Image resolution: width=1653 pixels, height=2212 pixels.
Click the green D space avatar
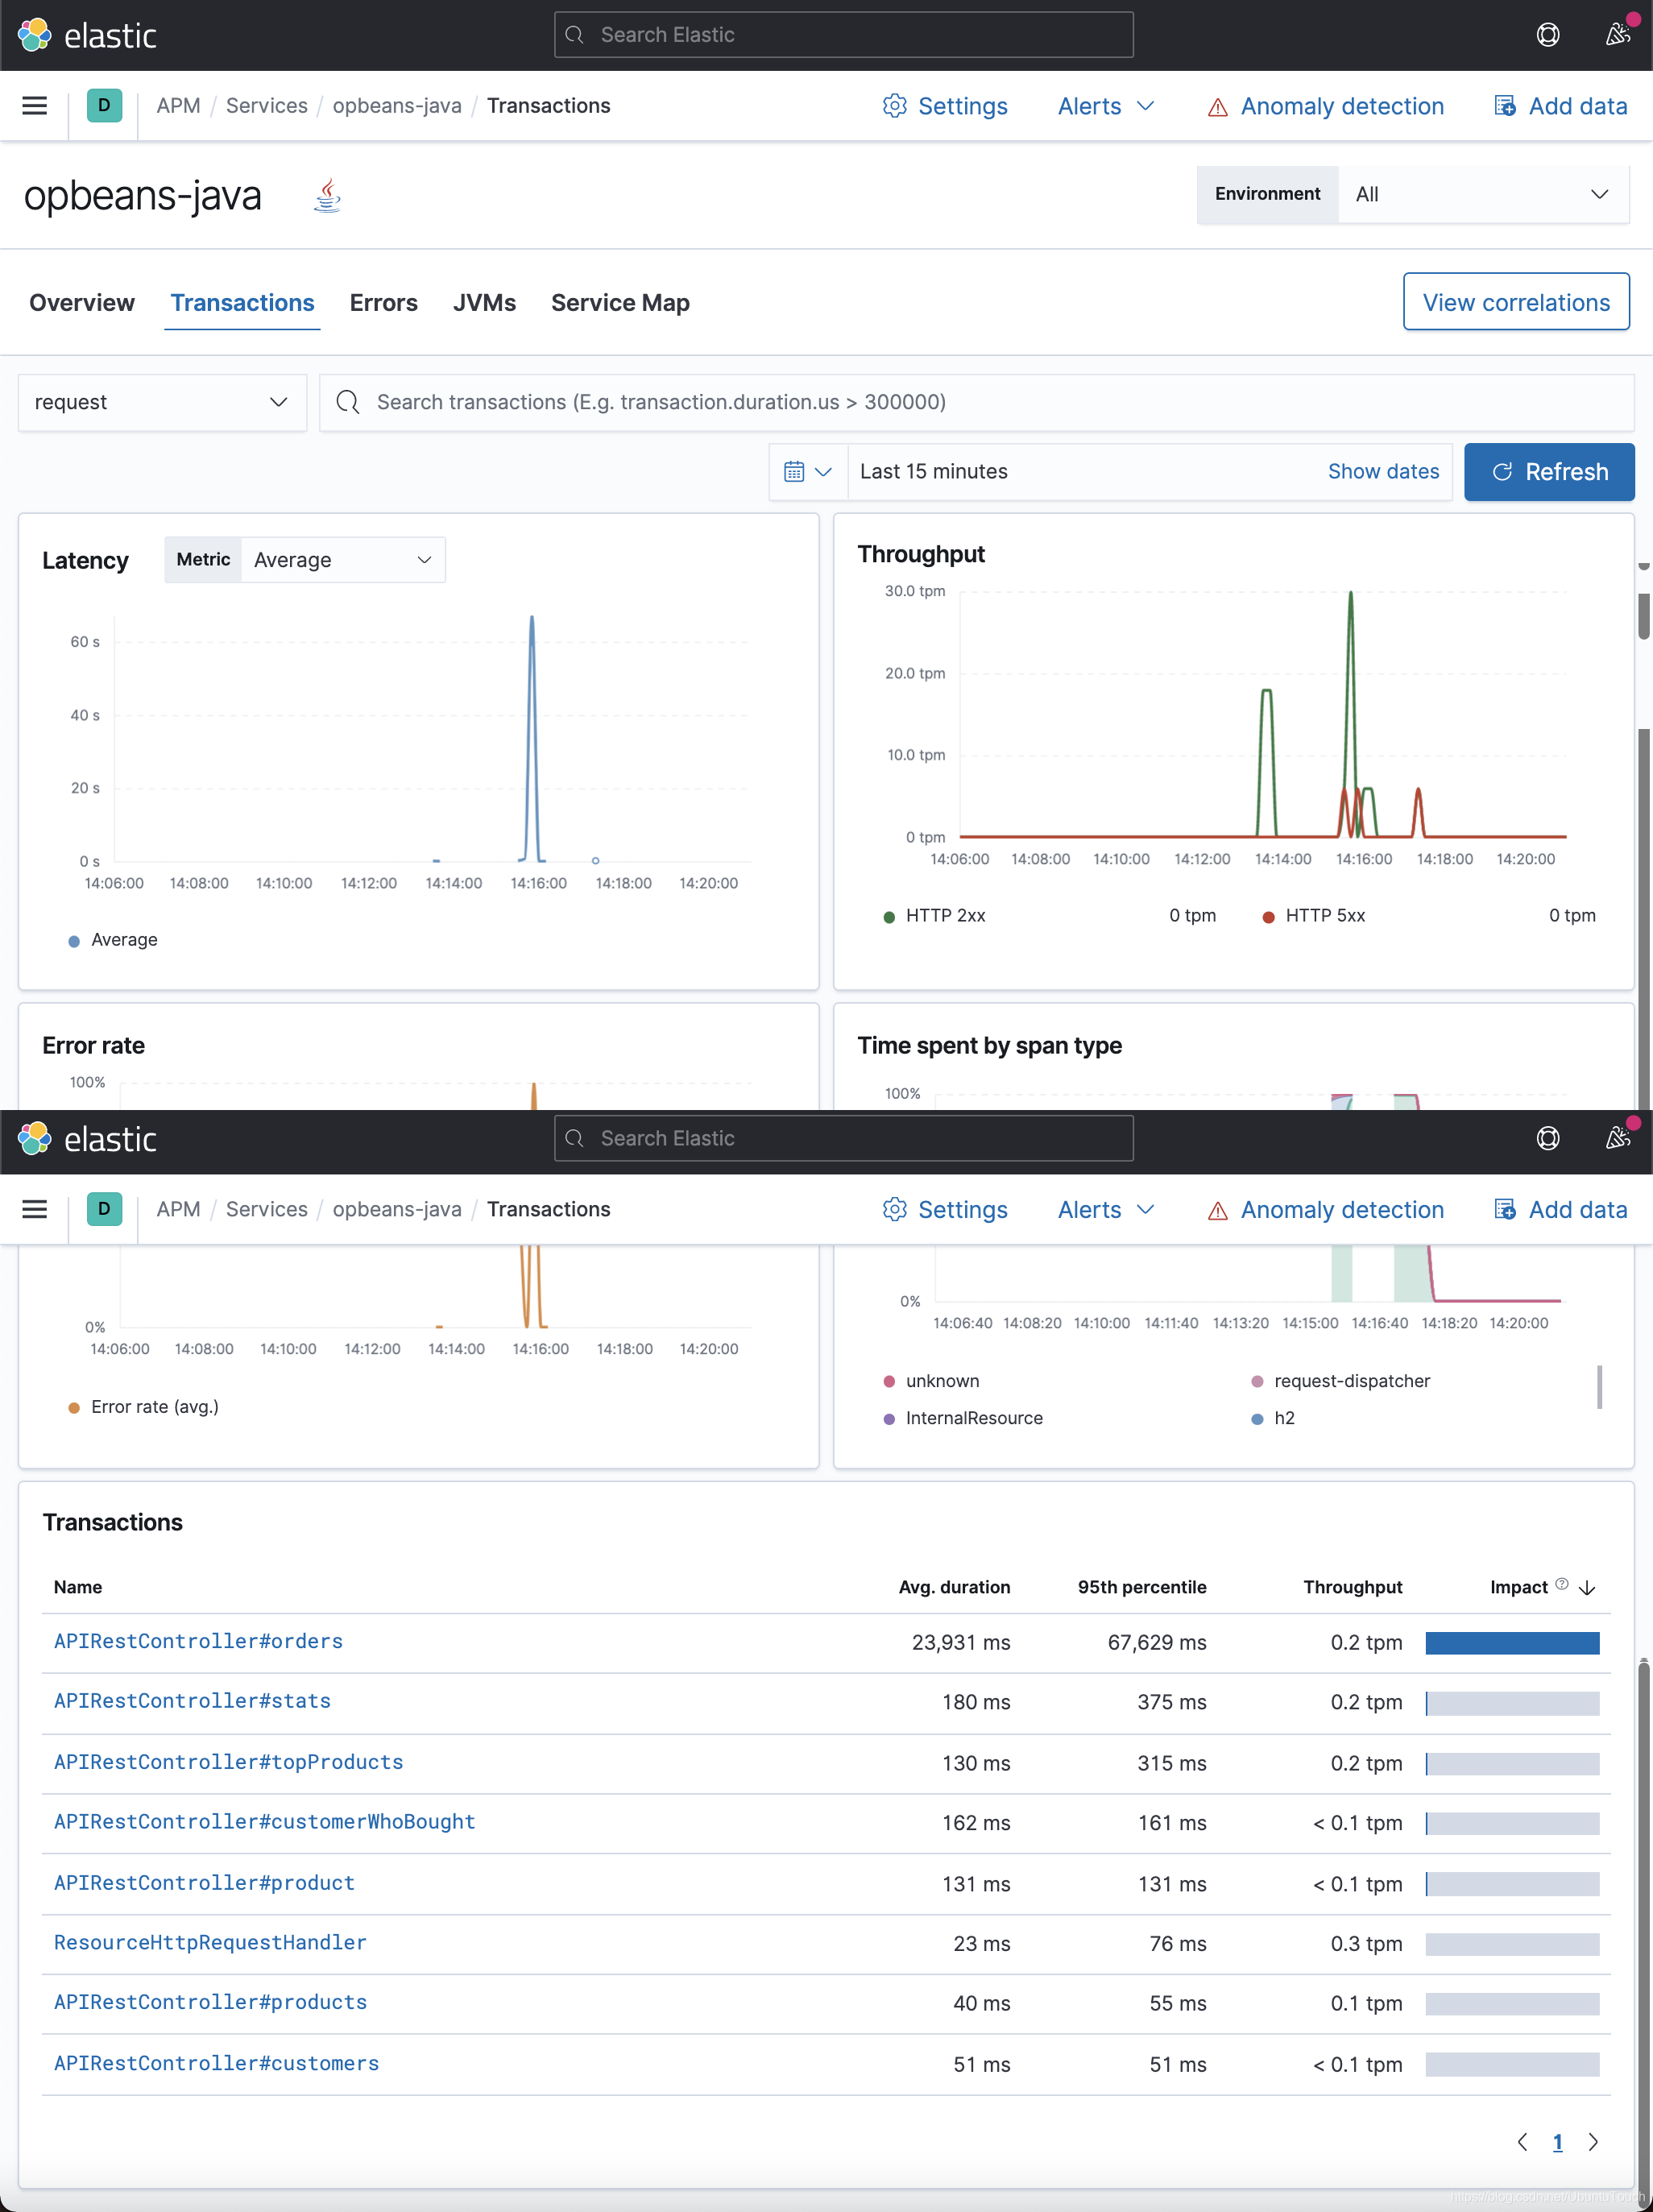click(104, 106)
